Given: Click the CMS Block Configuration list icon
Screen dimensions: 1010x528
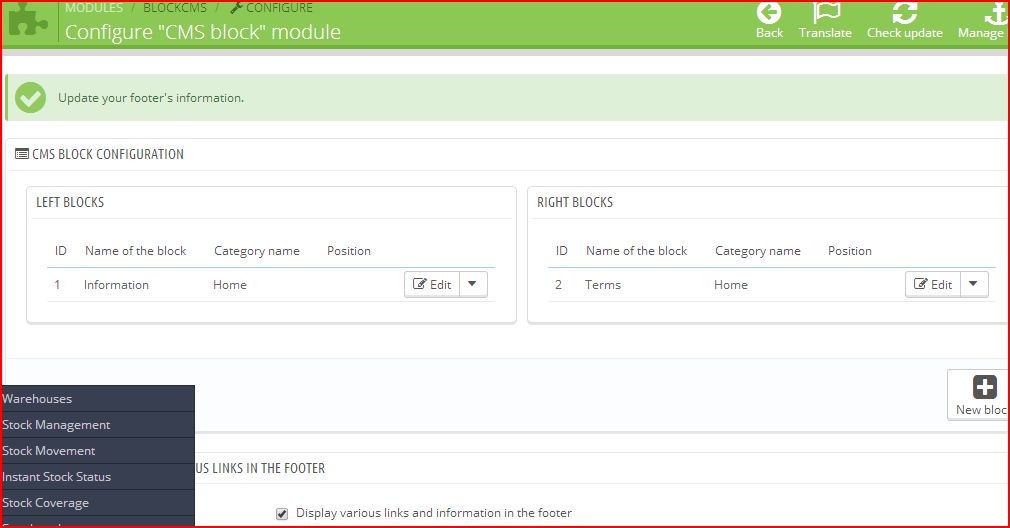Looking at the screenshot, I should (x=22, y=154).
